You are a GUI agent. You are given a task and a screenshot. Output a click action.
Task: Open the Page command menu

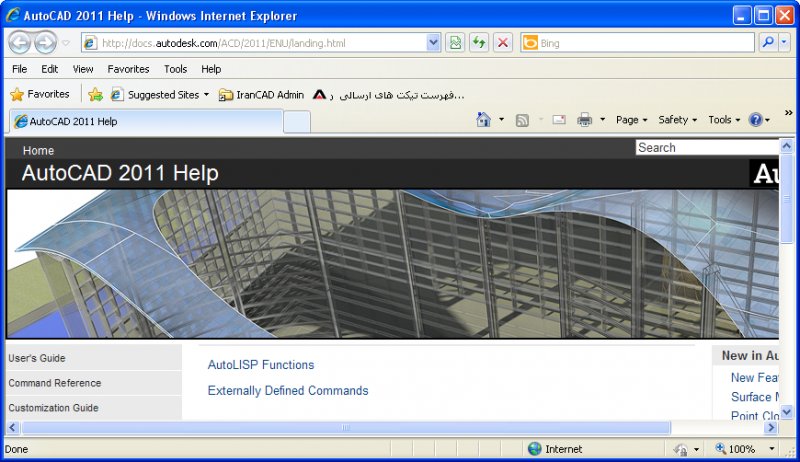click(x=632, y=120)
